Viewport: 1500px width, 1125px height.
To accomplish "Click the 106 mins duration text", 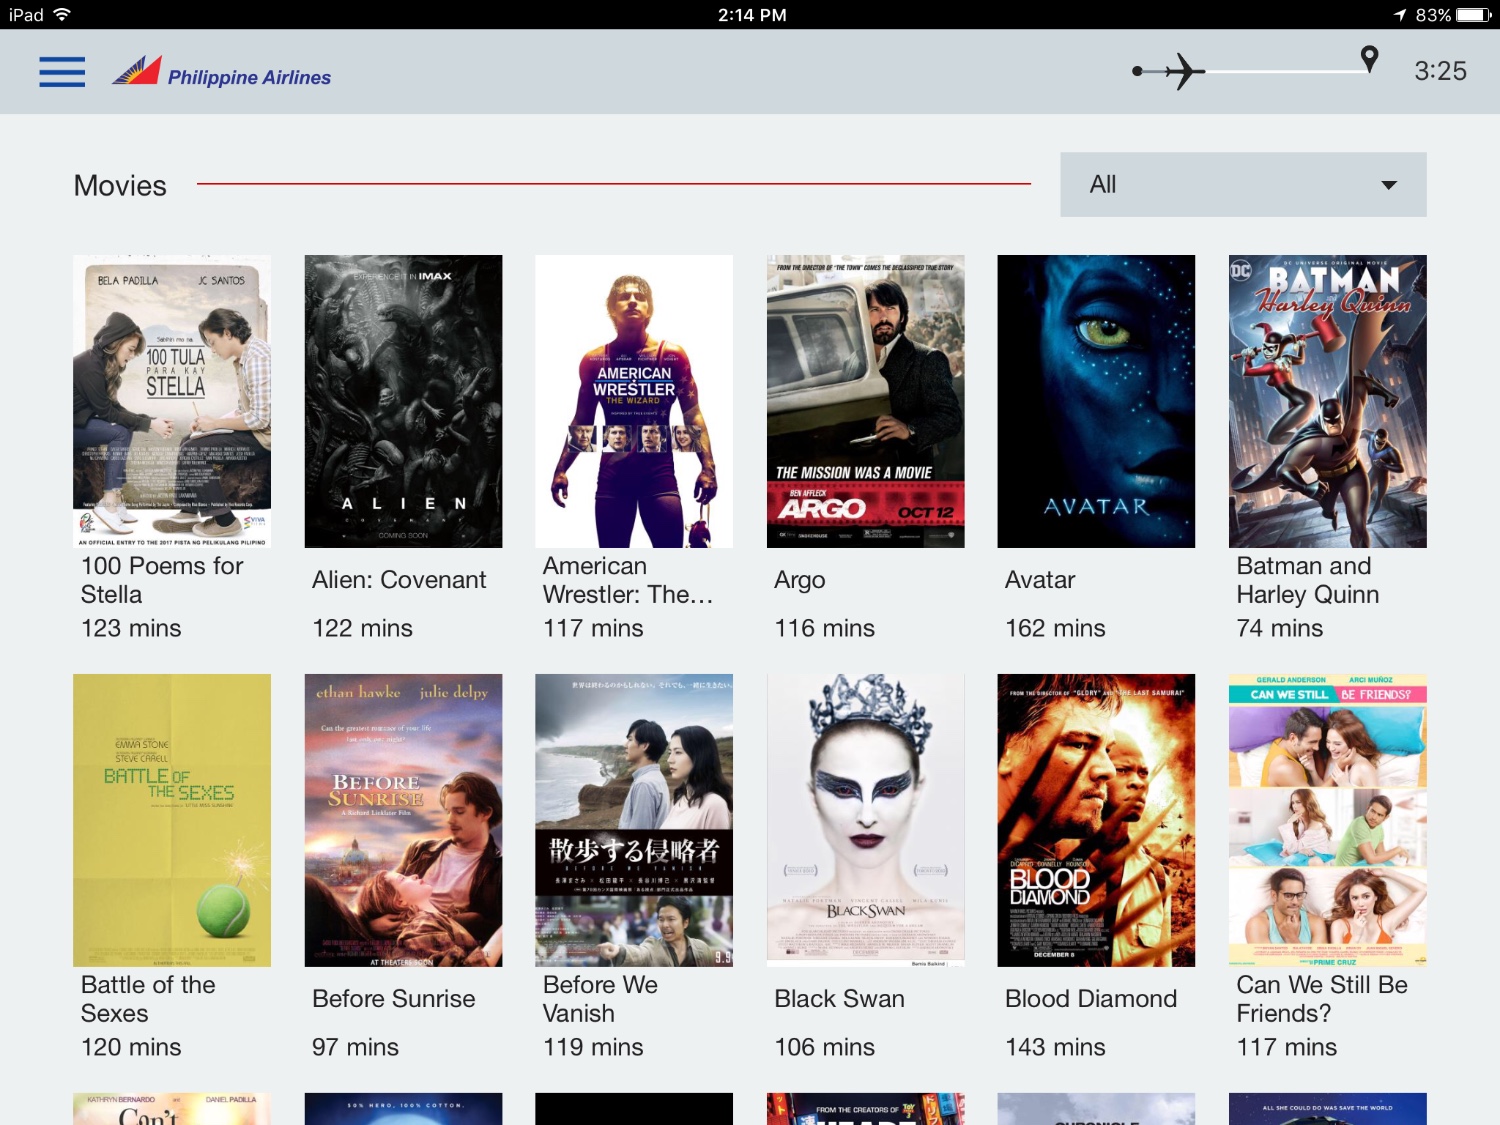I will (x=824, y=1047).
